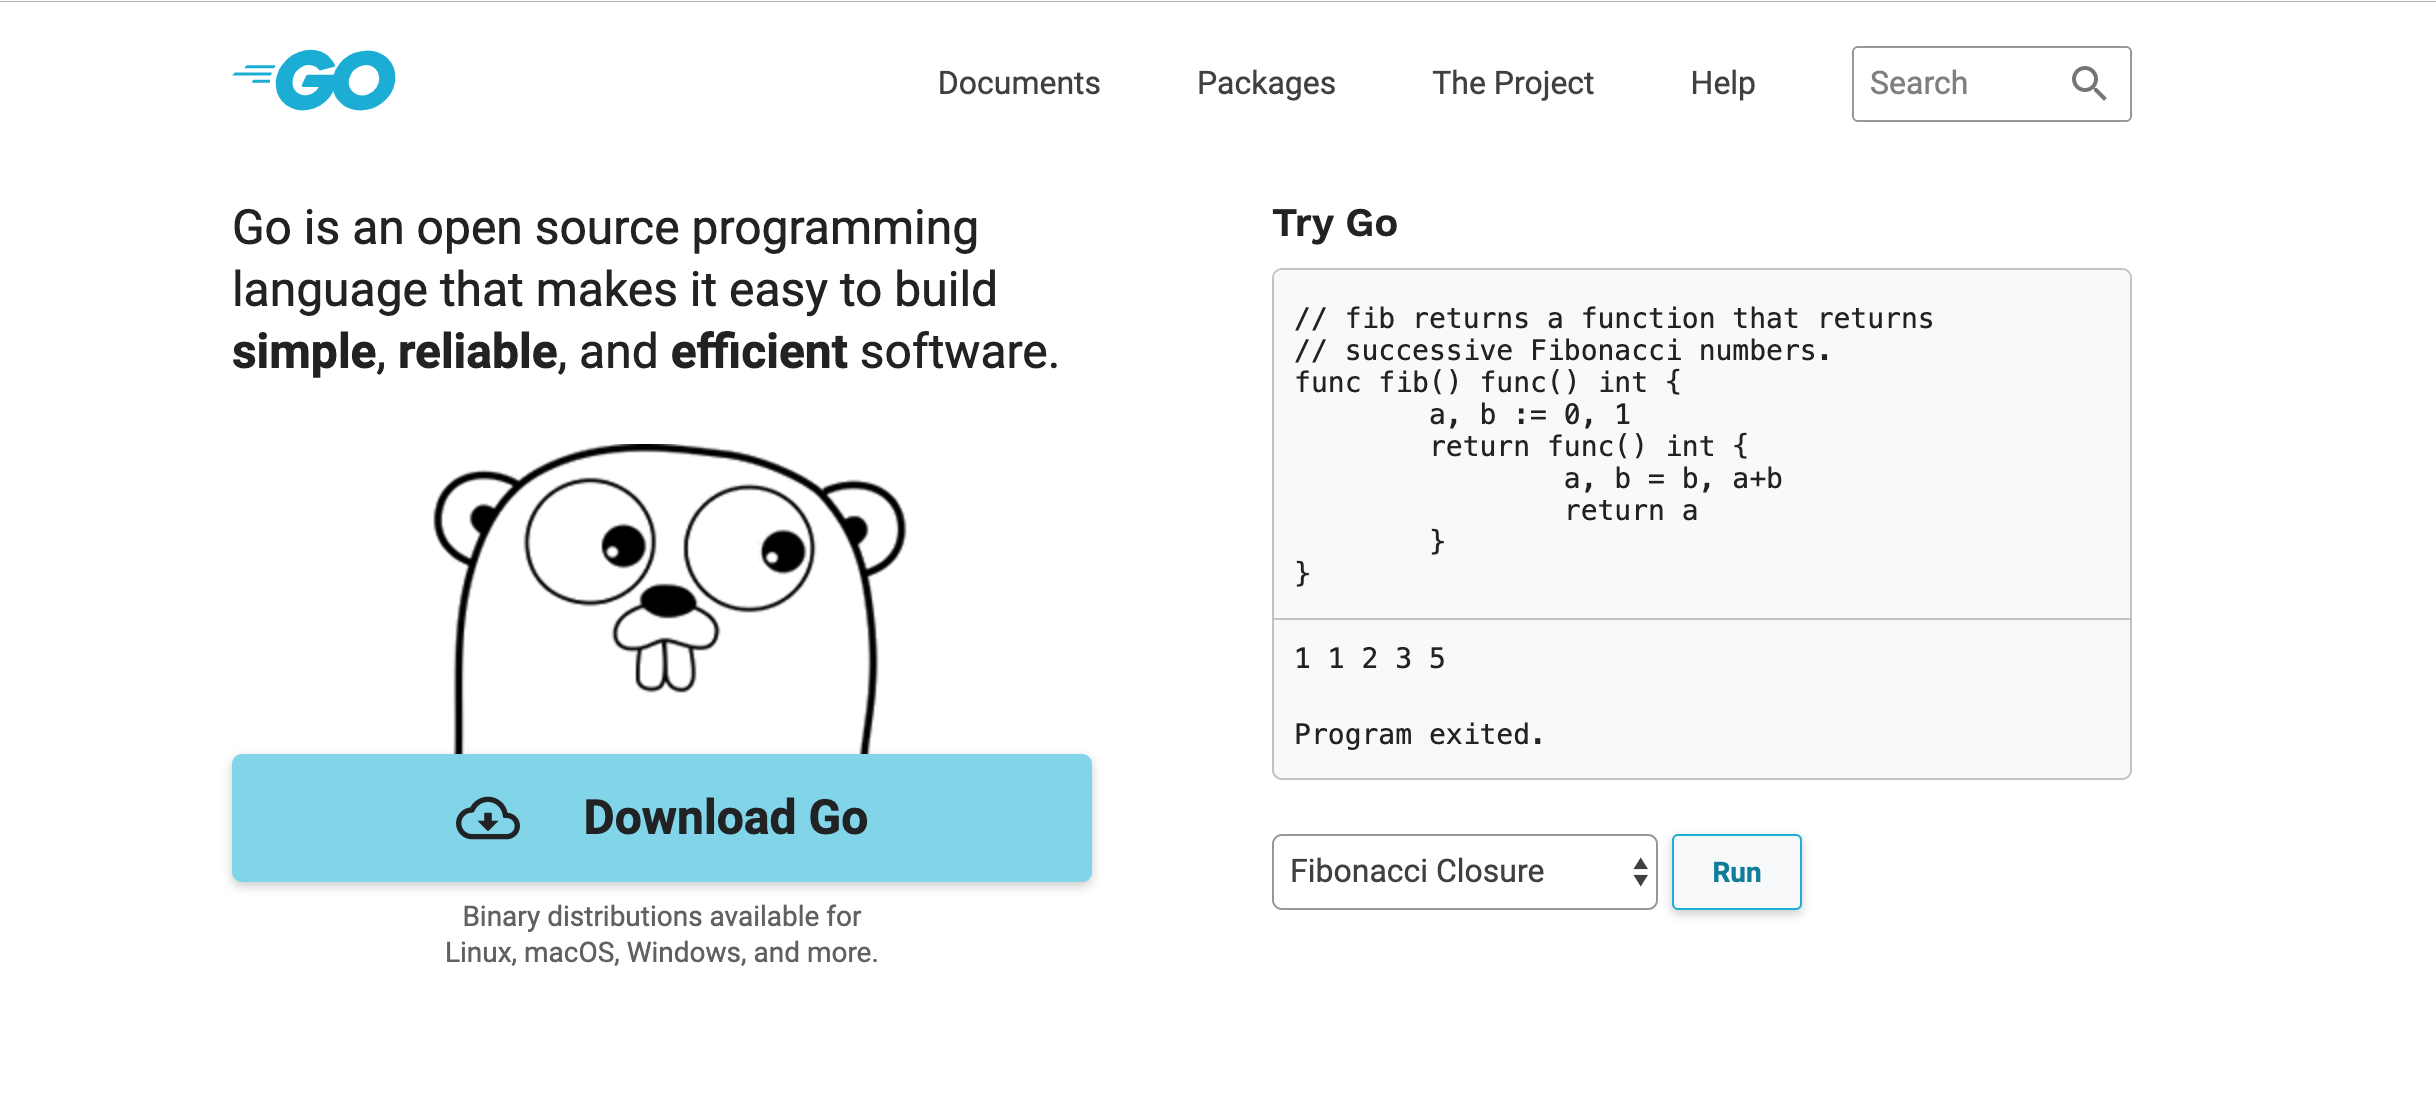Click inside the Go code editor

(1700, 445)
